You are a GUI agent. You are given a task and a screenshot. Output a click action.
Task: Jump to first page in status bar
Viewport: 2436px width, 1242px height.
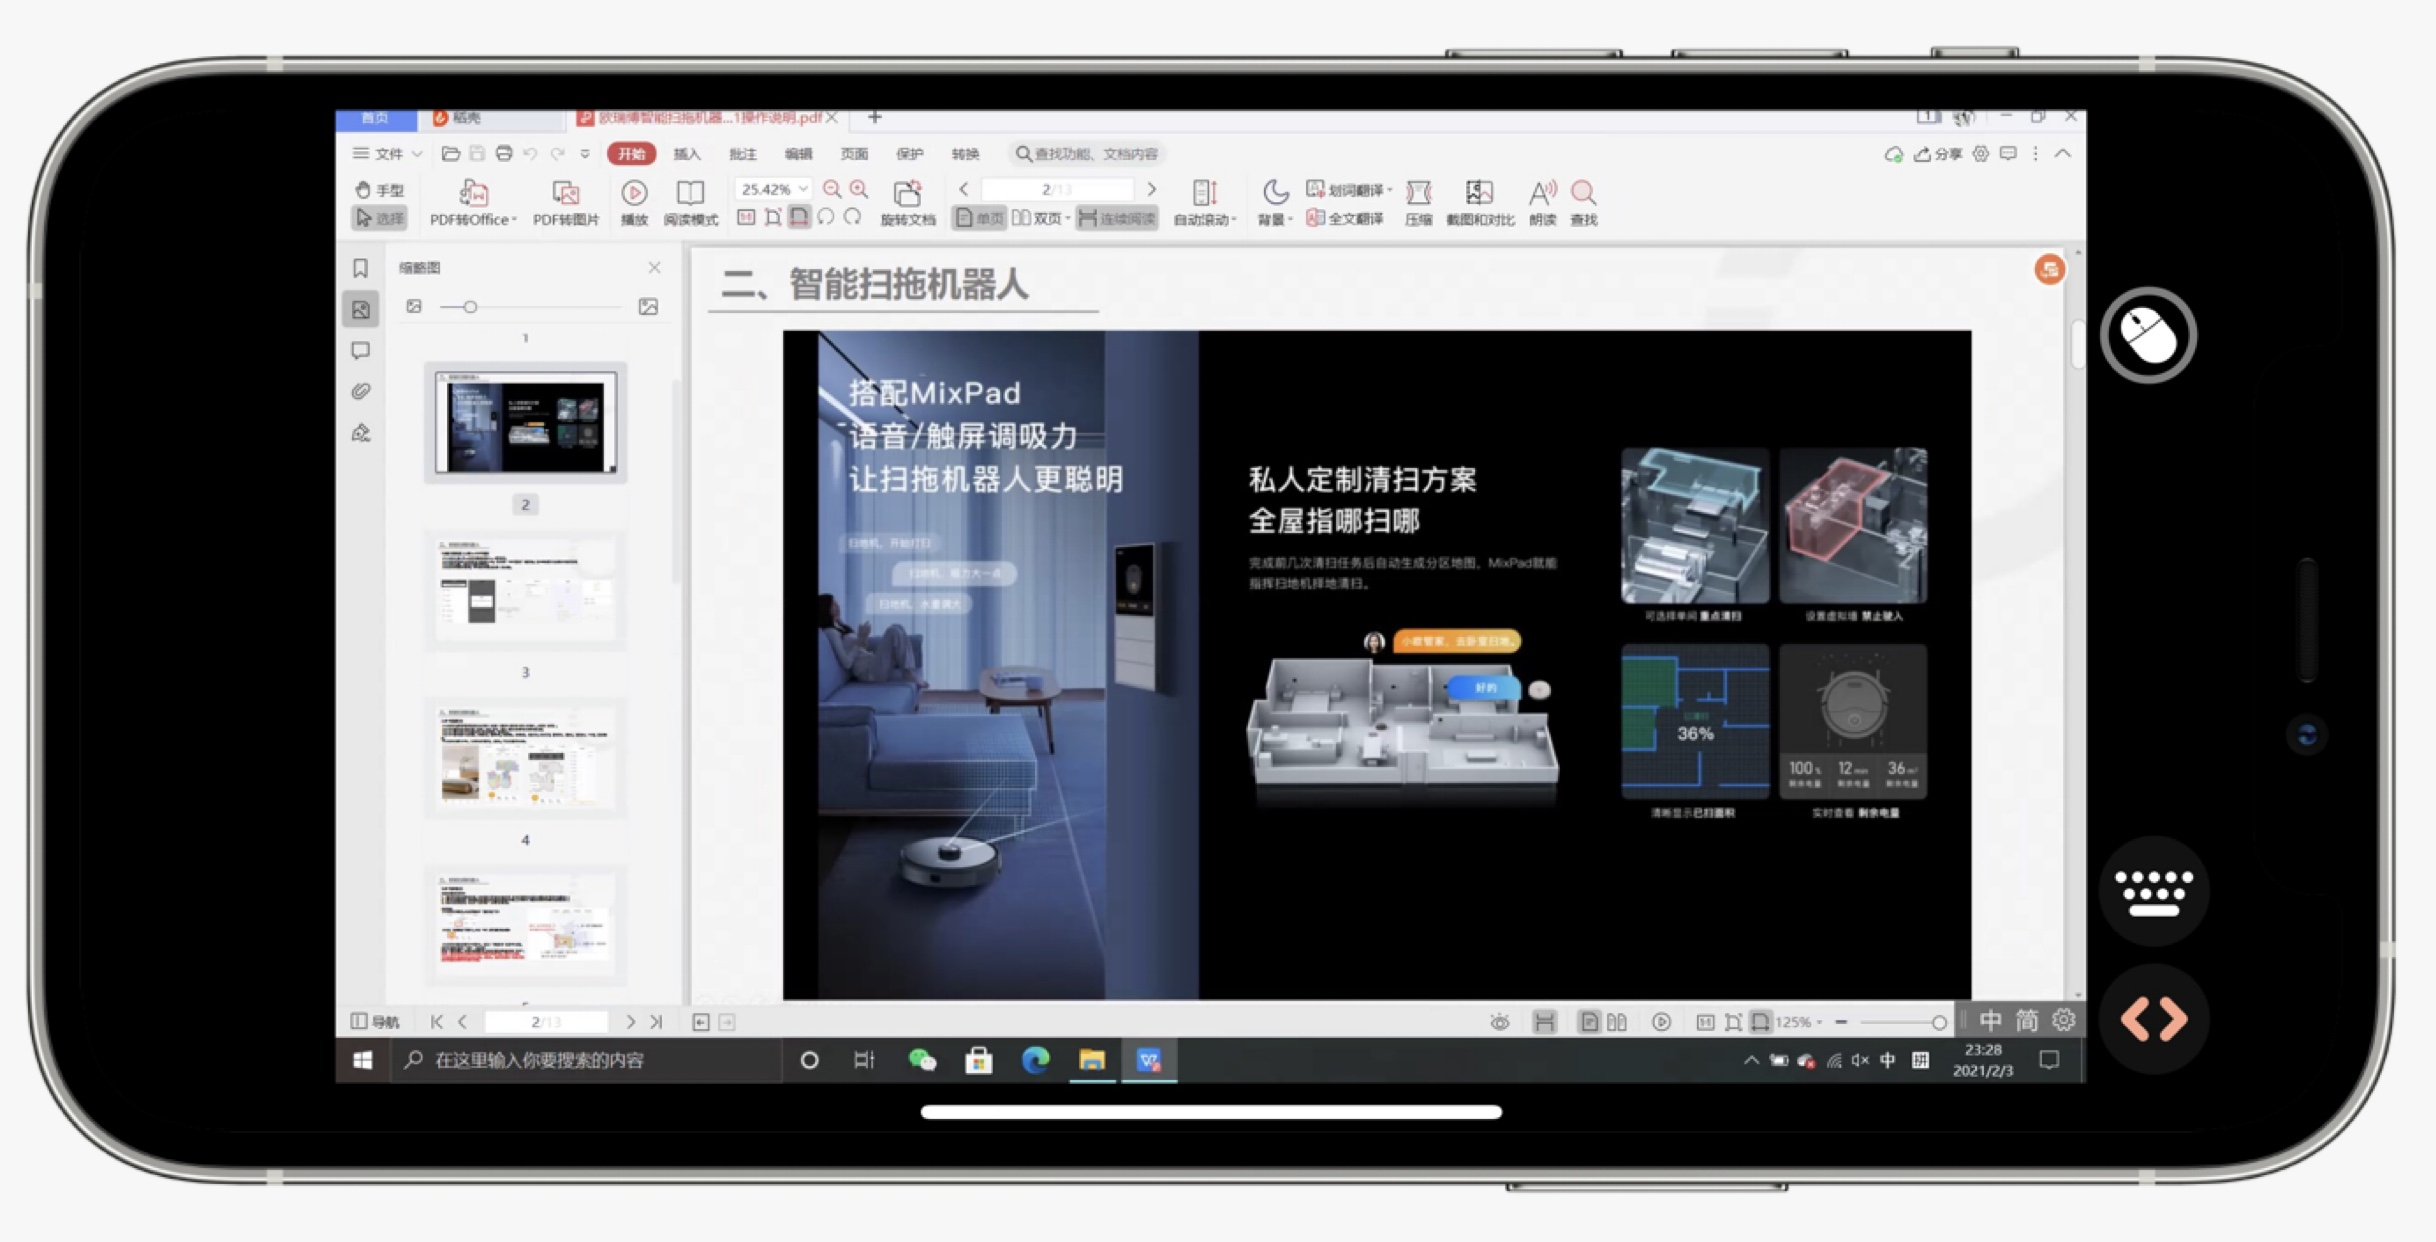[x=436, y=1022]
